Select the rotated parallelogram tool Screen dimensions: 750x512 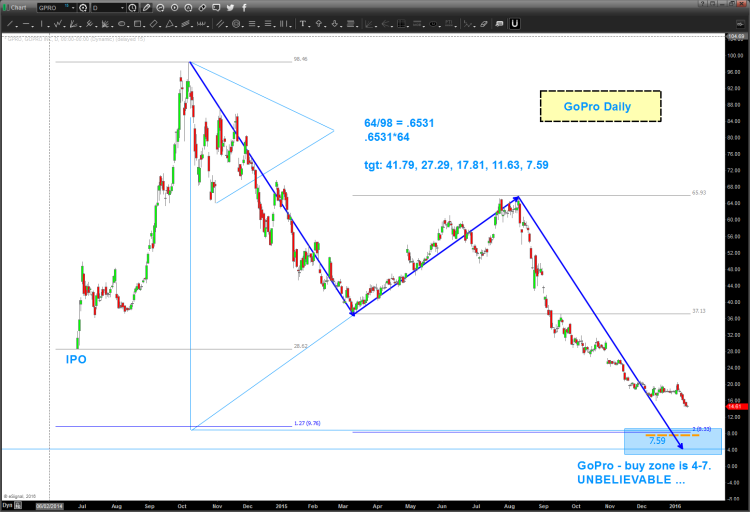click(154, 23)
